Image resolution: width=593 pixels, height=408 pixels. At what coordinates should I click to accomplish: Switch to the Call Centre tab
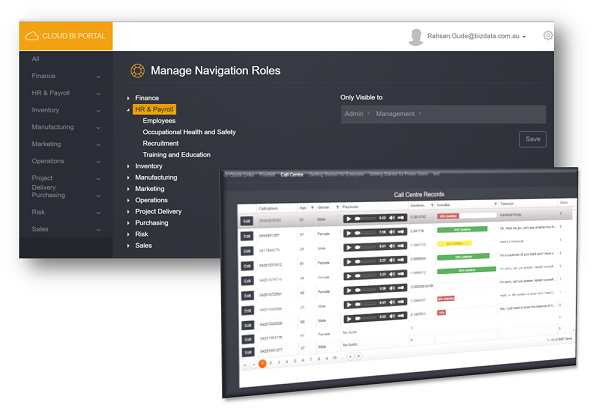coord(292,174)
